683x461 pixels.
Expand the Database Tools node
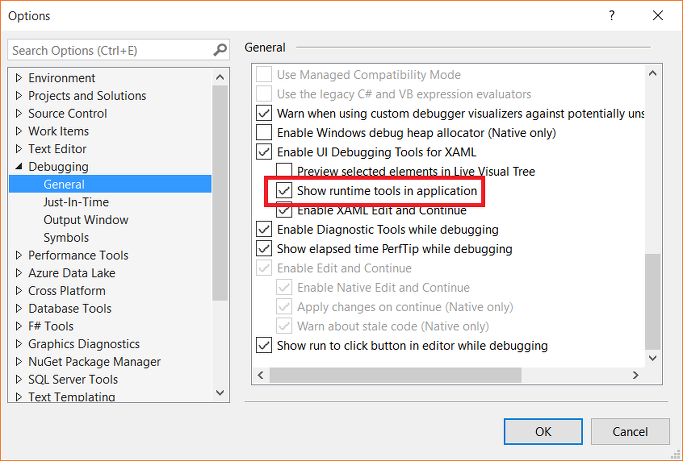(19, 308)
